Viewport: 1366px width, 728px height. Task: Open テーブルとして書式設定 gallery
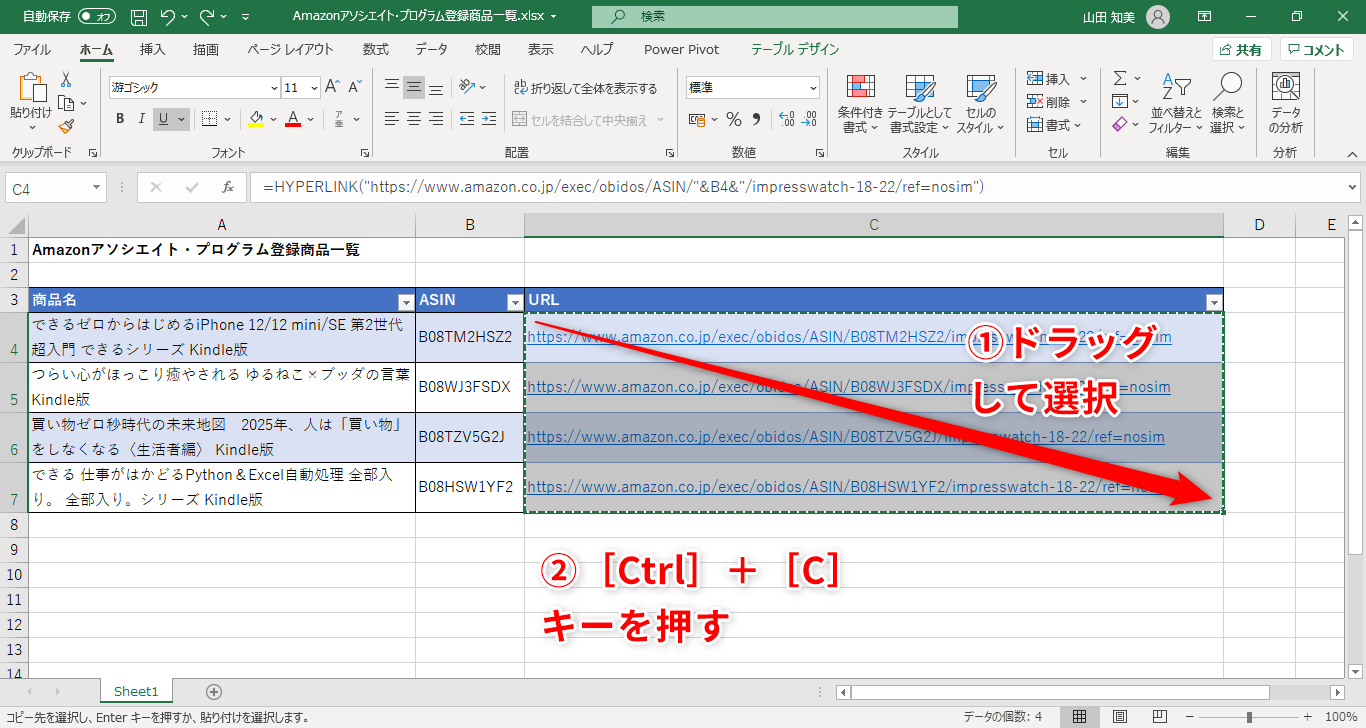click(920, 103)
